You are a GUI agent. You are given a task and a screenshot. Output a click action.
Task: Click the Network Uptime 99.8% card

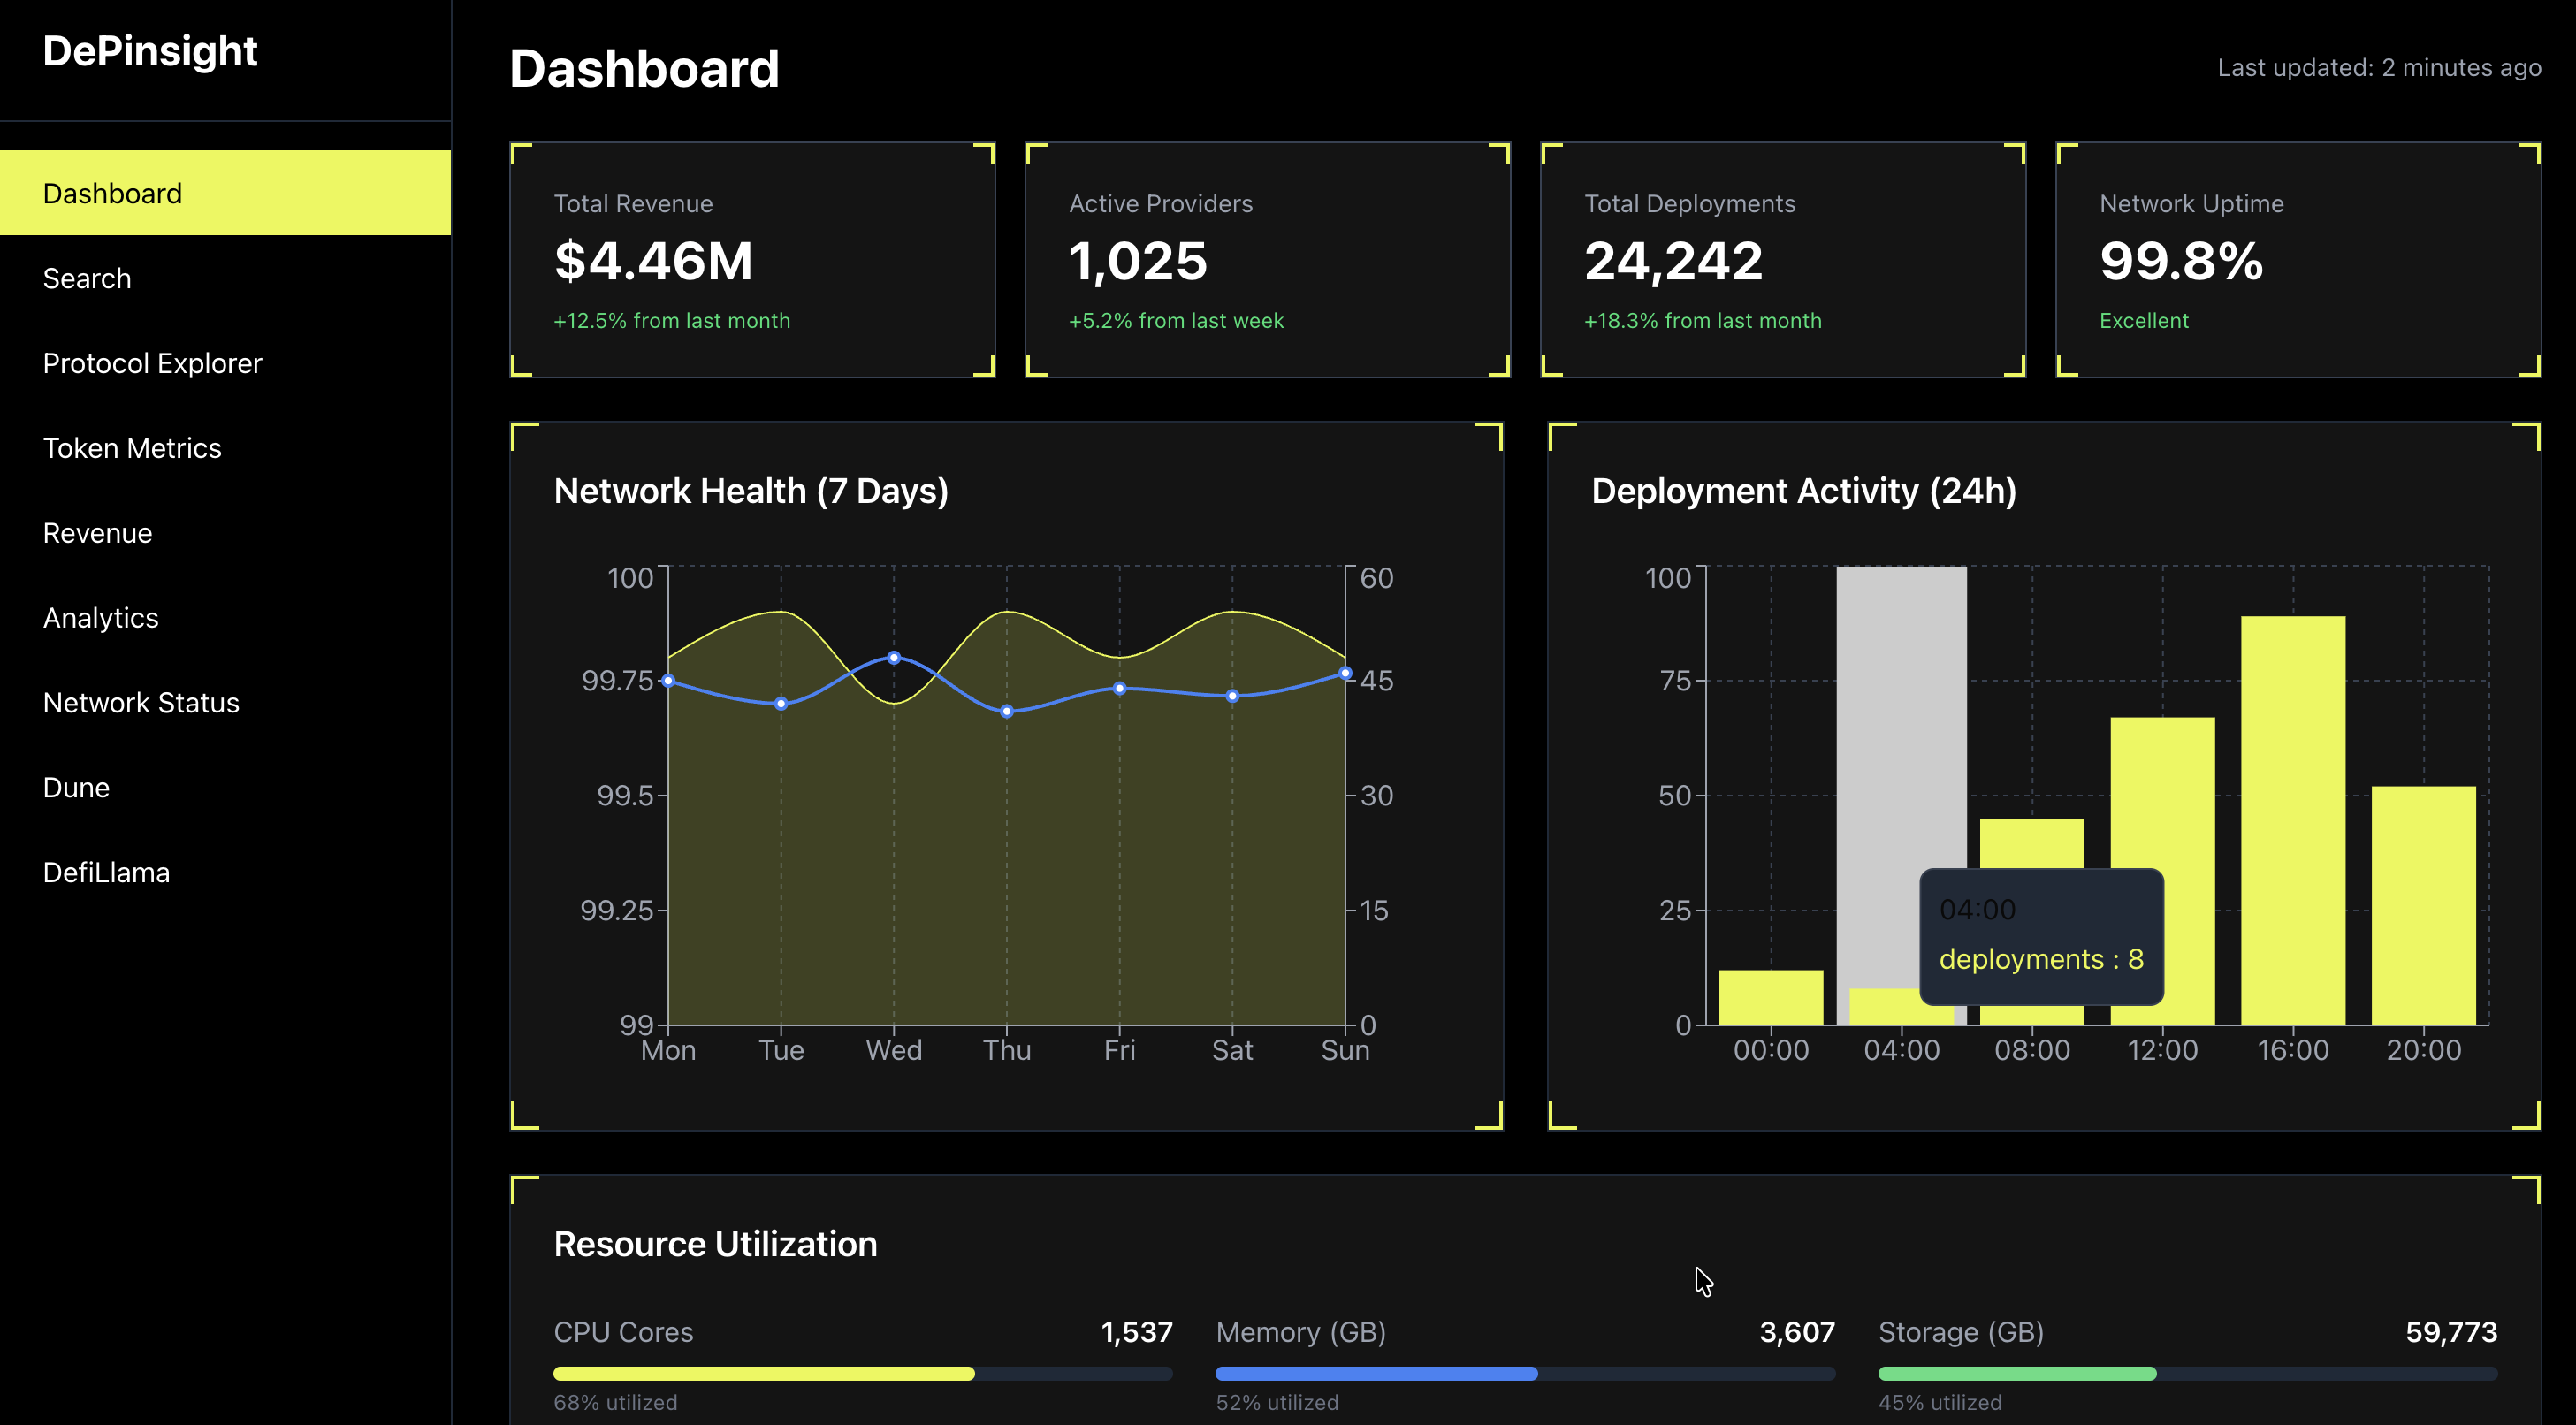click(2297, 260)
